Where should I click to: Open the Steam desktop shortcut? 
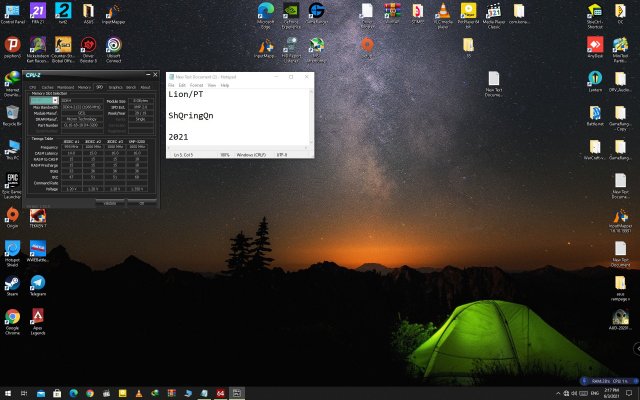[x=13, y=284]
